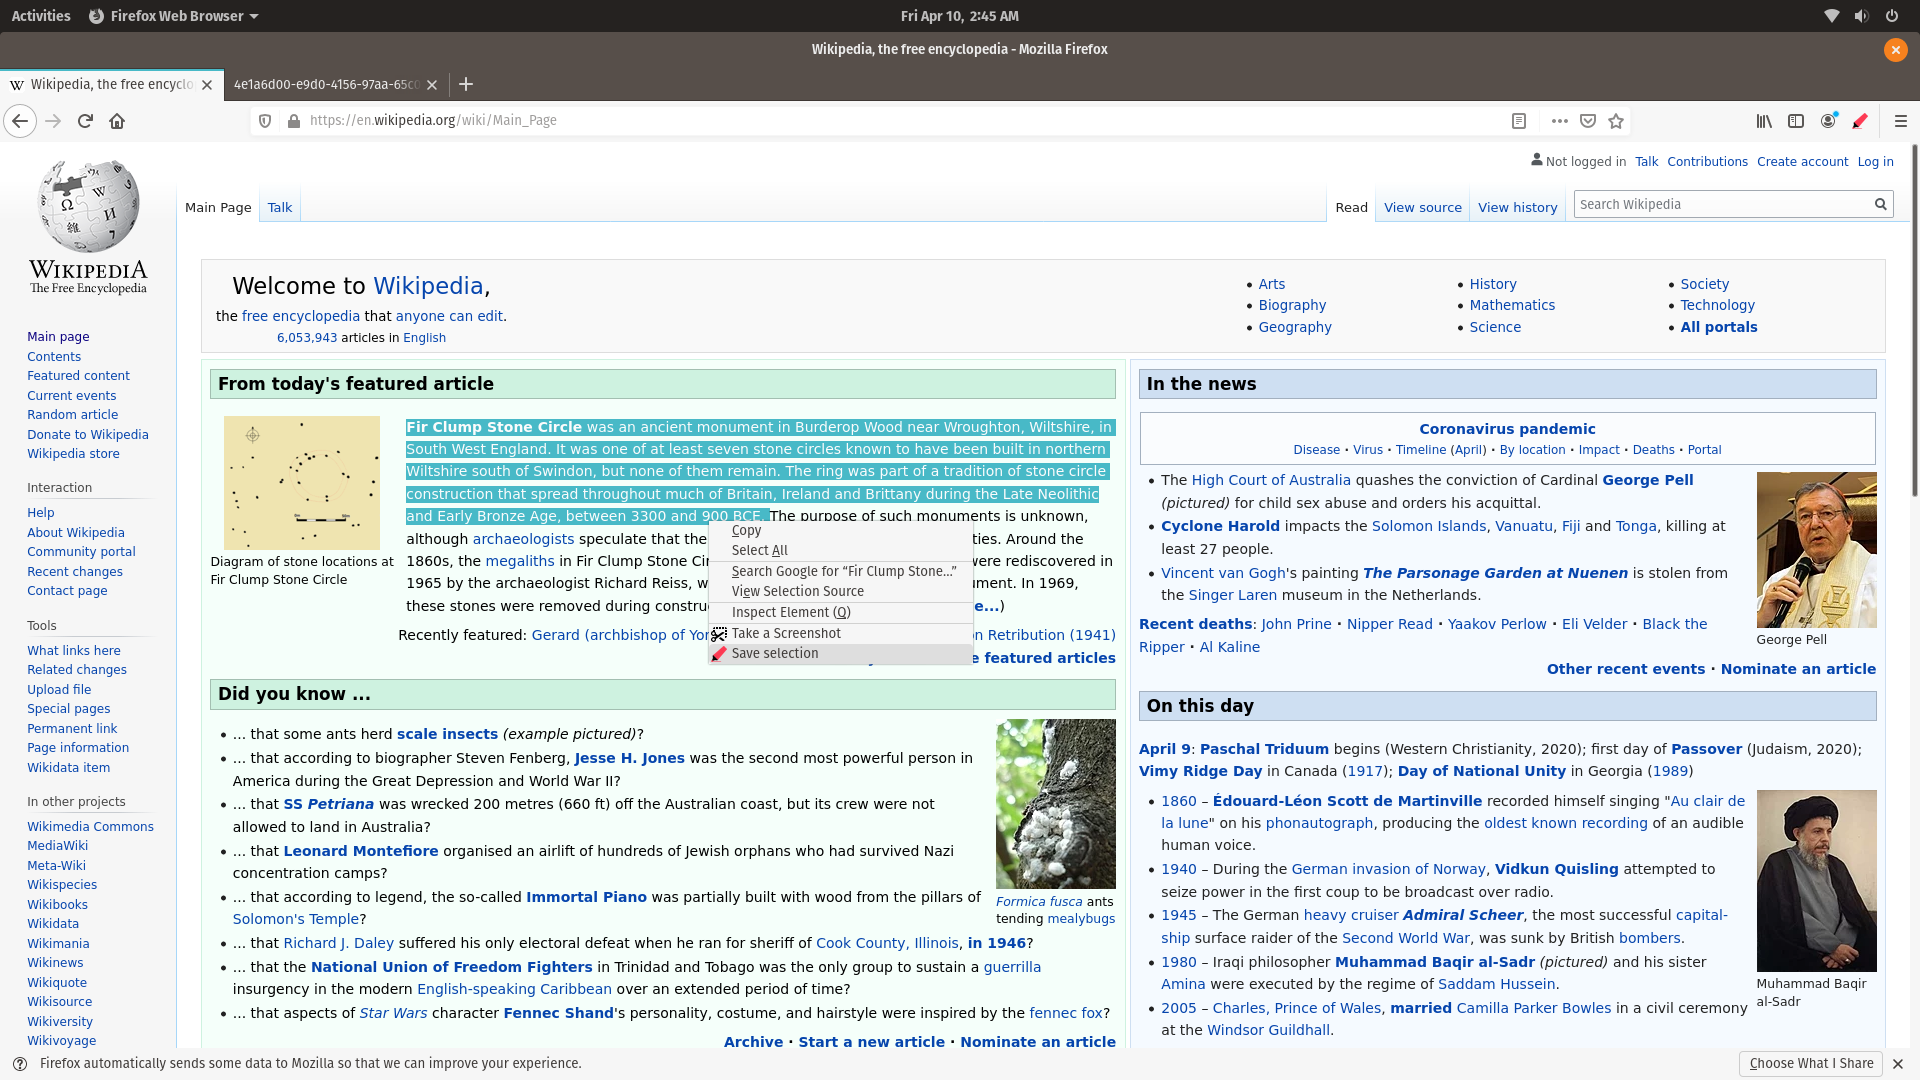Choose Select All in context menu

[x=840, y=550]
